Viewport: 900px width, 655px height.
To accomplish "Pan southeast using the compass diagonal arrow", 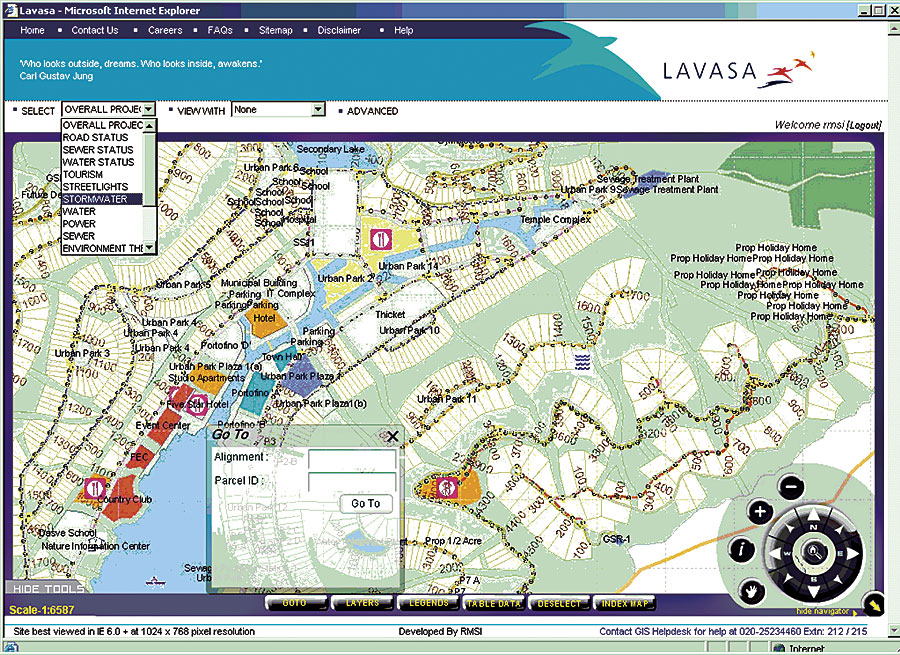I will click(840, 580).
